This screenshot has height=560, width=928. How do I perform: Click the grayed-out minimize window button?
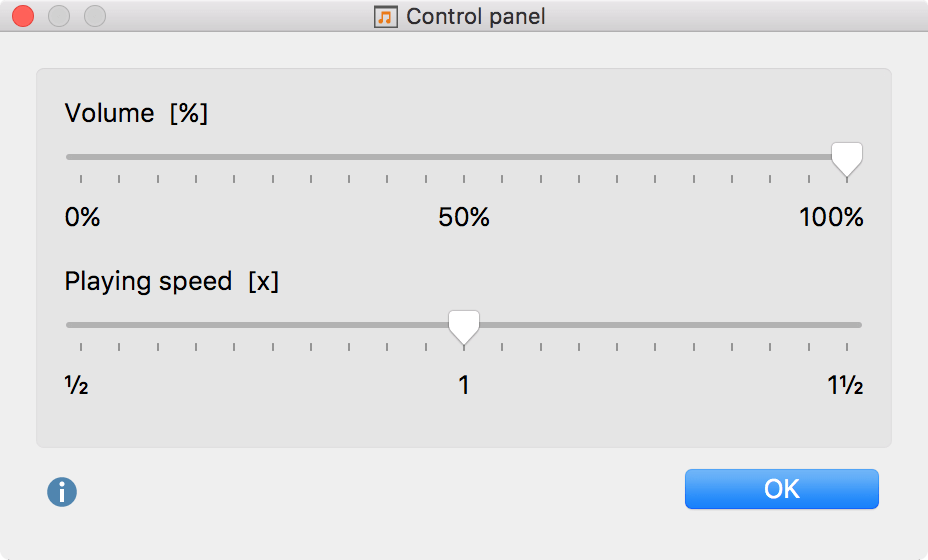(58, 17)
